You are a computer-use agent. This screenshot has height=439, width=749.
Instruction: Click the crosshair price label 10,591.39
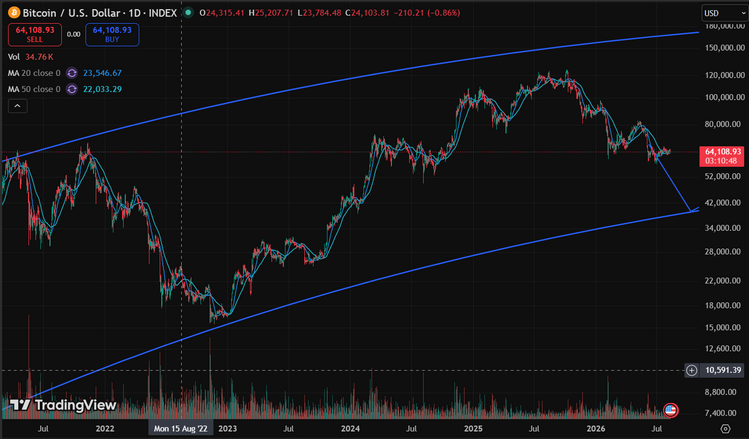coord(723,370)
